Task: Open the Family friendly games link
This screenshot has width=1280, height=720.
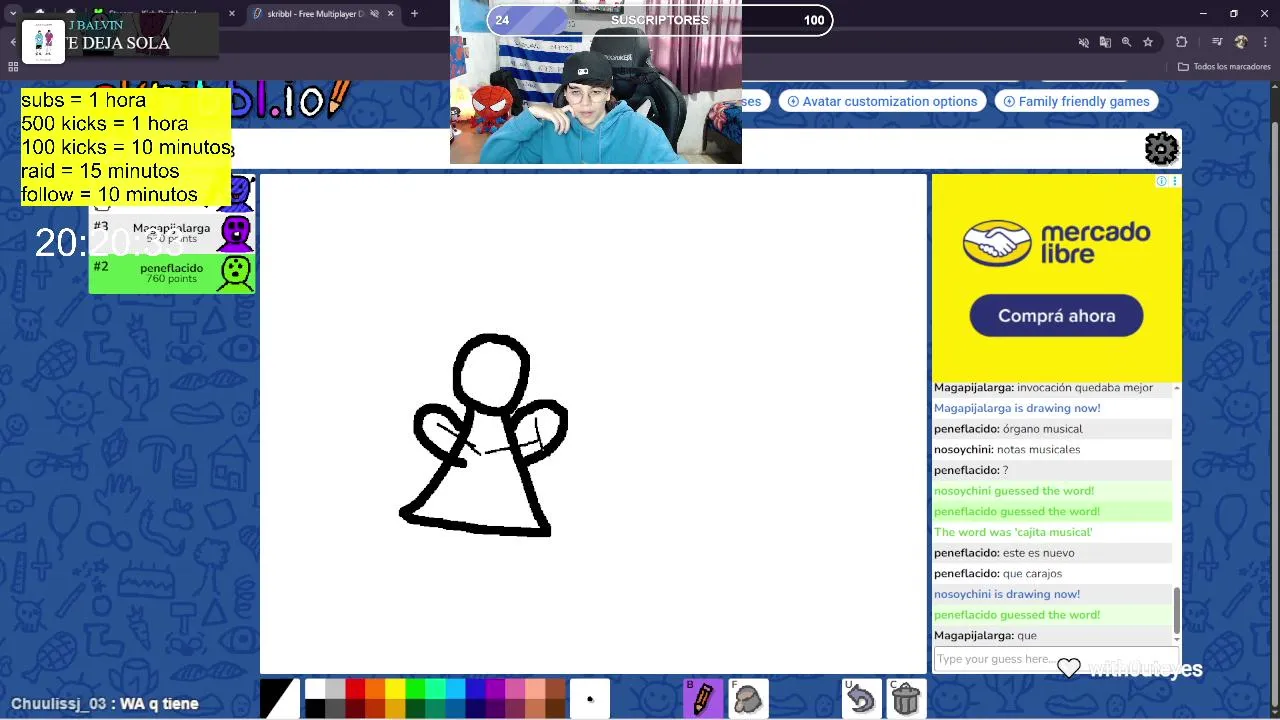Action: coord(1076,101)
